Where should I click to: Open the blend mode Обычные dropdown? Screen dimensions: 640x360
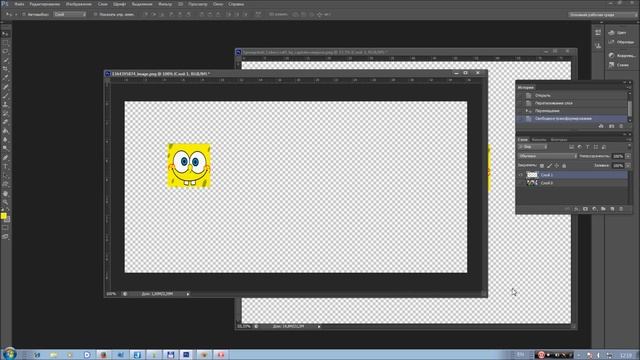click(548, 156)
